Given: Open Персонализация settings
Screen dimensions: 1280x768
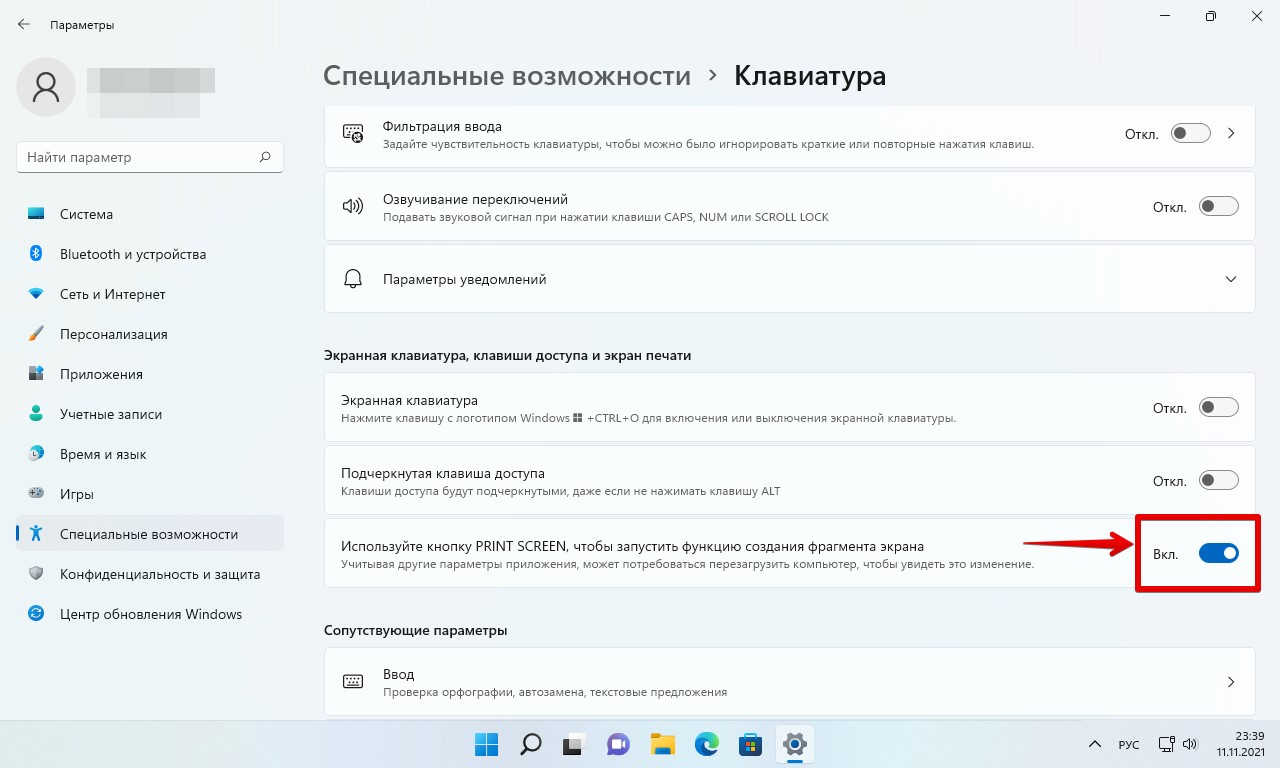Looking at the screenshot, I should [x=150, y=334].
